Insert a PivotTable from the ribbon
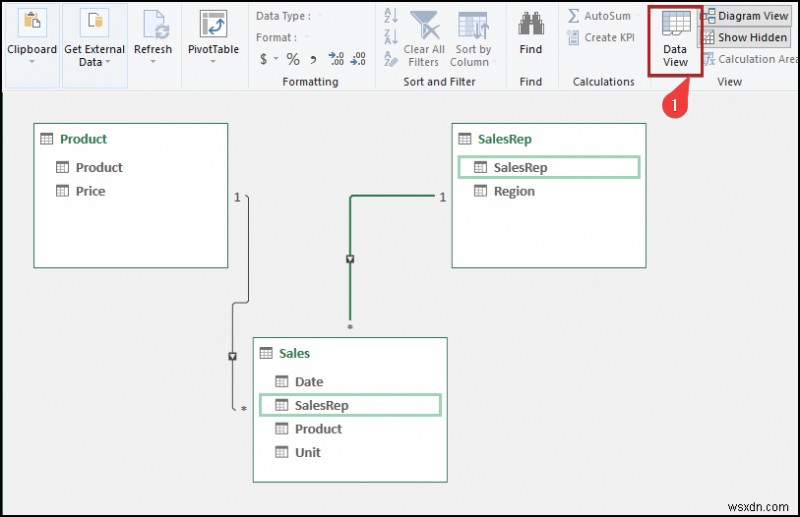 [x=213, y=38]
